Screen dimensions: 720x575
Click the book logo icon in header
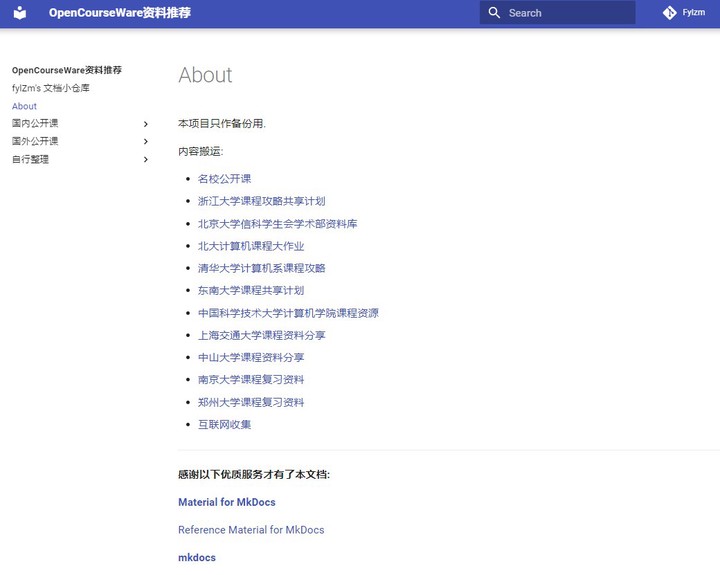point(20,13)
